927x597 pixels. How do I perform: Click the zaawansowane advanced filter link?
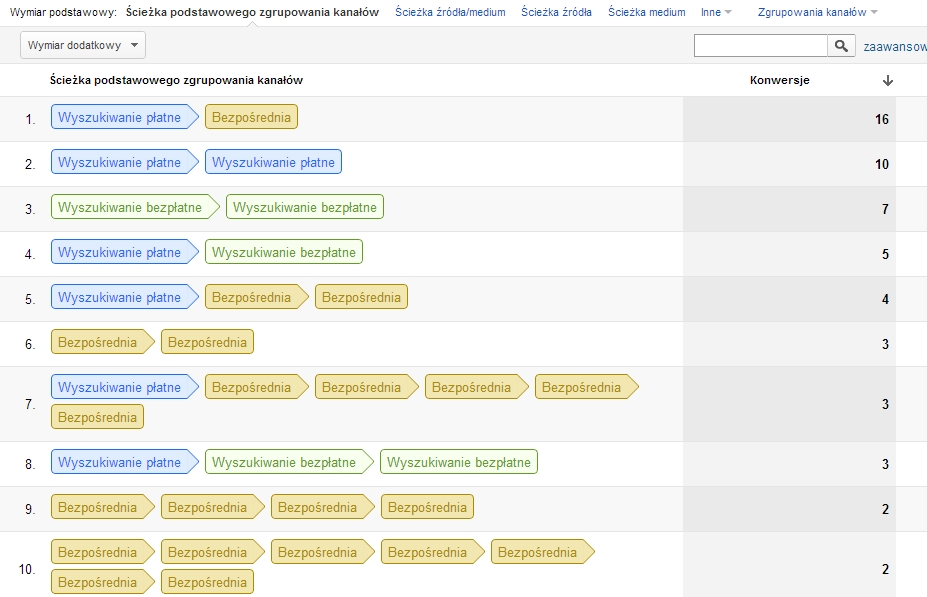894,46
